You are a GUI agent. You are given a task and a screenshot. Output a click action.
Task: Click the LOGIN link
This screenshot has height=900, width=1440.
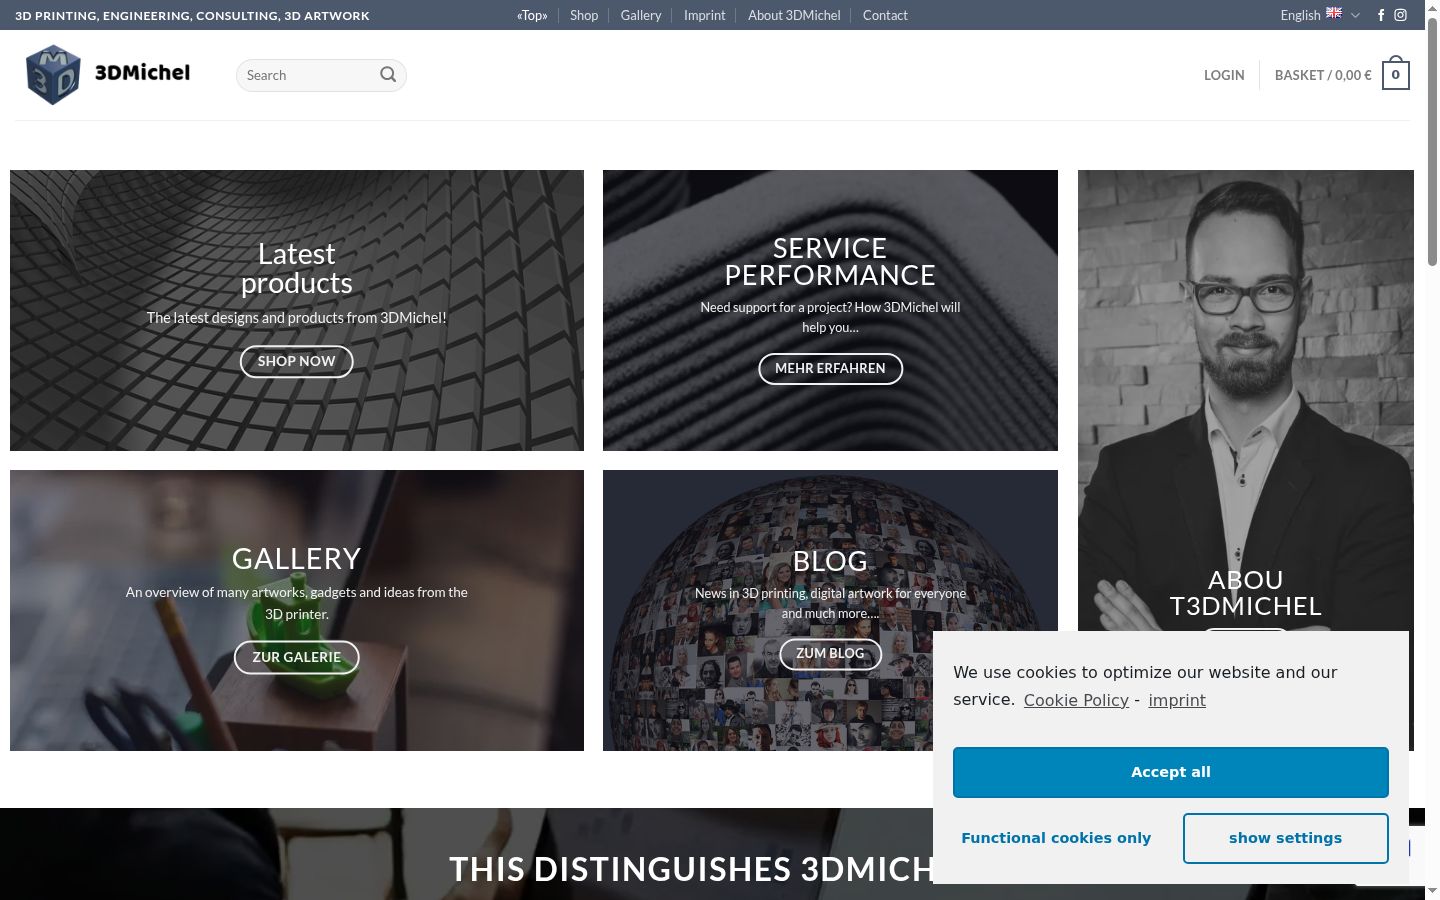pos(1224,75)
